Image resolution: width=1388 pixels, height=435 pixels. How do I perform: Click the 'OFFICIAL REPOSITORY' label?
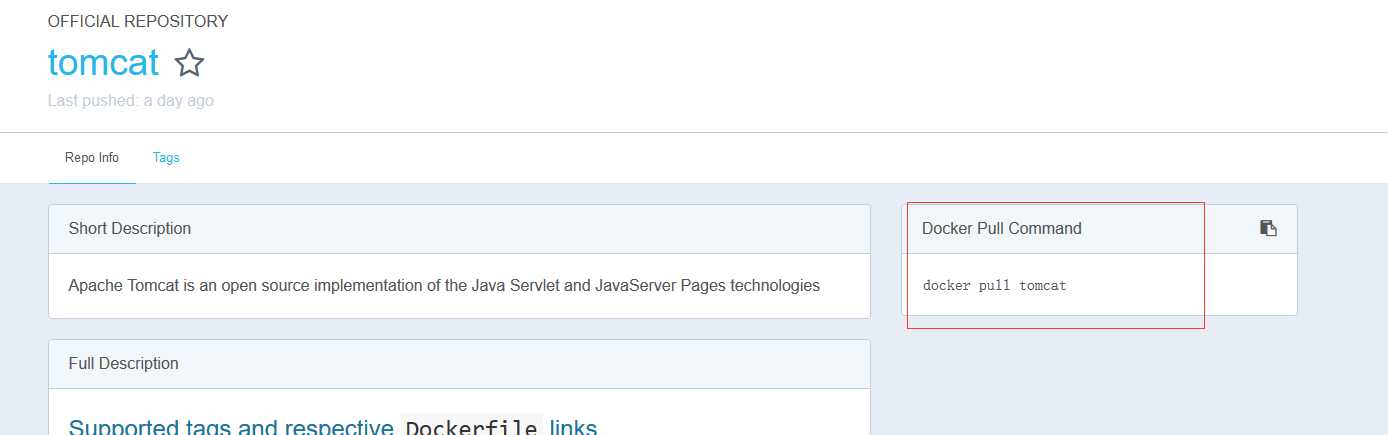point(138,21)
